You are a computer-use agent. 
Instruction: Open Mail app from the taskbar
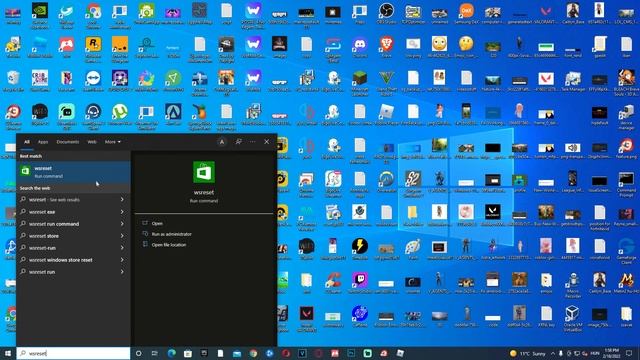pos(237,353)
